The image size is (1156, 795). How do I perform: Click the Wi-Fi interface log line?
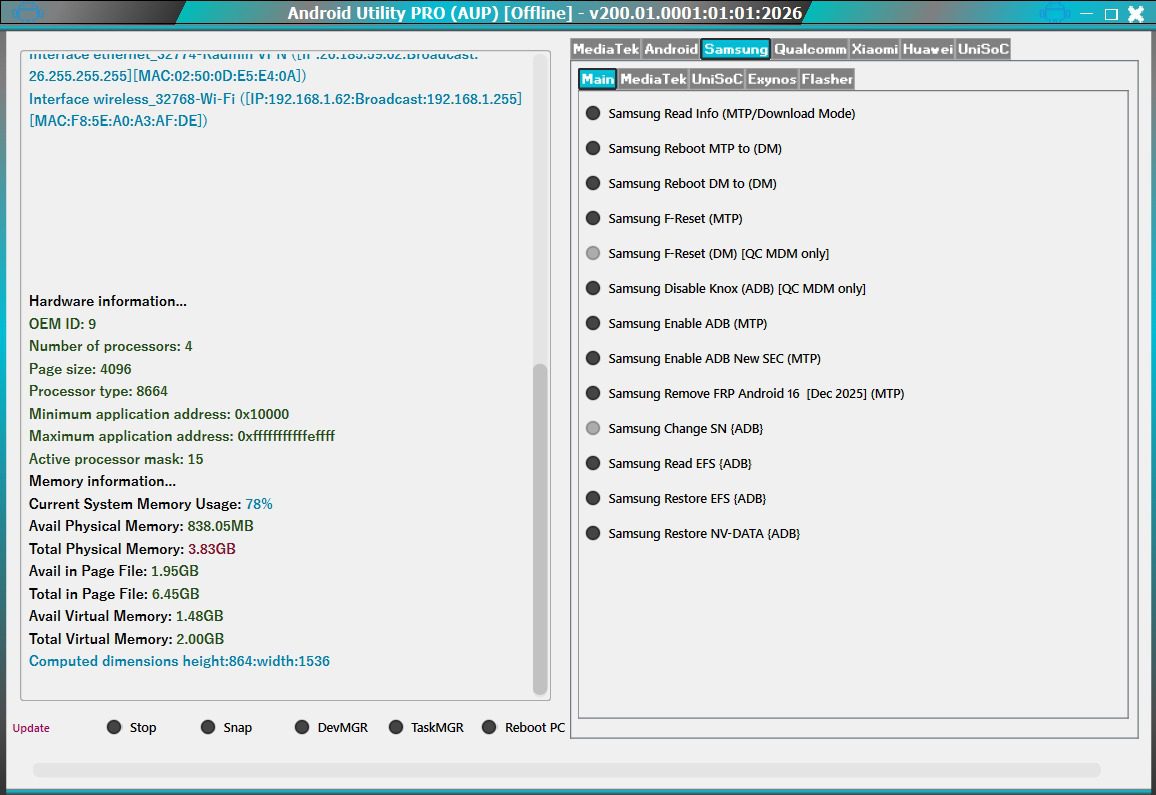point(275,110)
